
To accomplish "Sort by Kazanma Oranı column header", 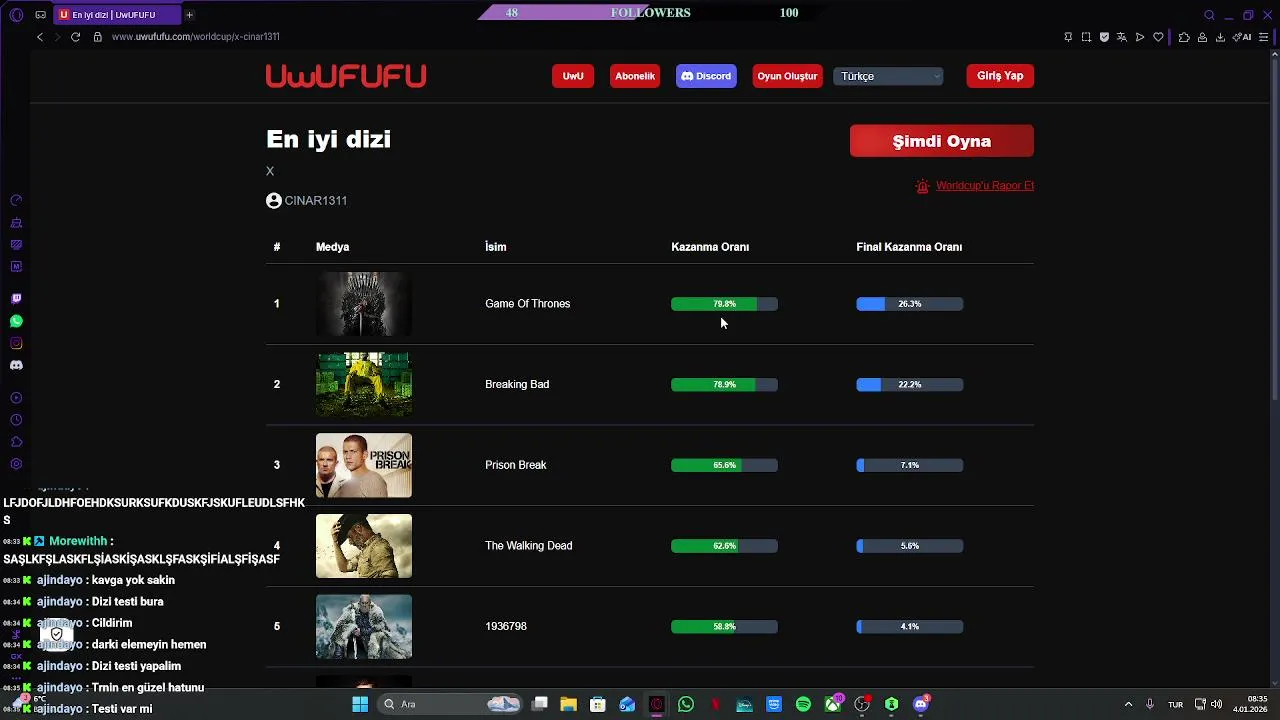I will click(710, 247).
